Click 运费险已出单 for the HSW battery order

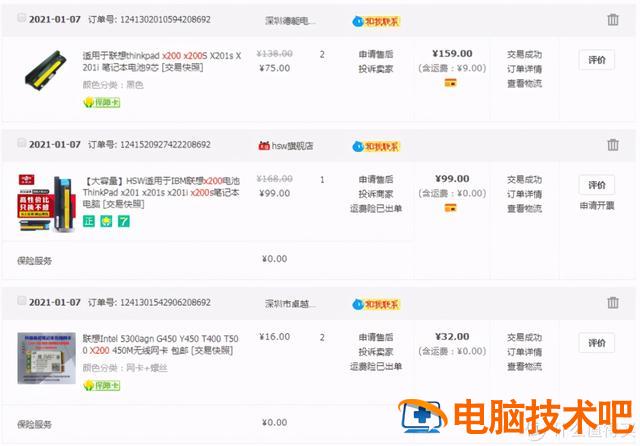coord(376,209)
